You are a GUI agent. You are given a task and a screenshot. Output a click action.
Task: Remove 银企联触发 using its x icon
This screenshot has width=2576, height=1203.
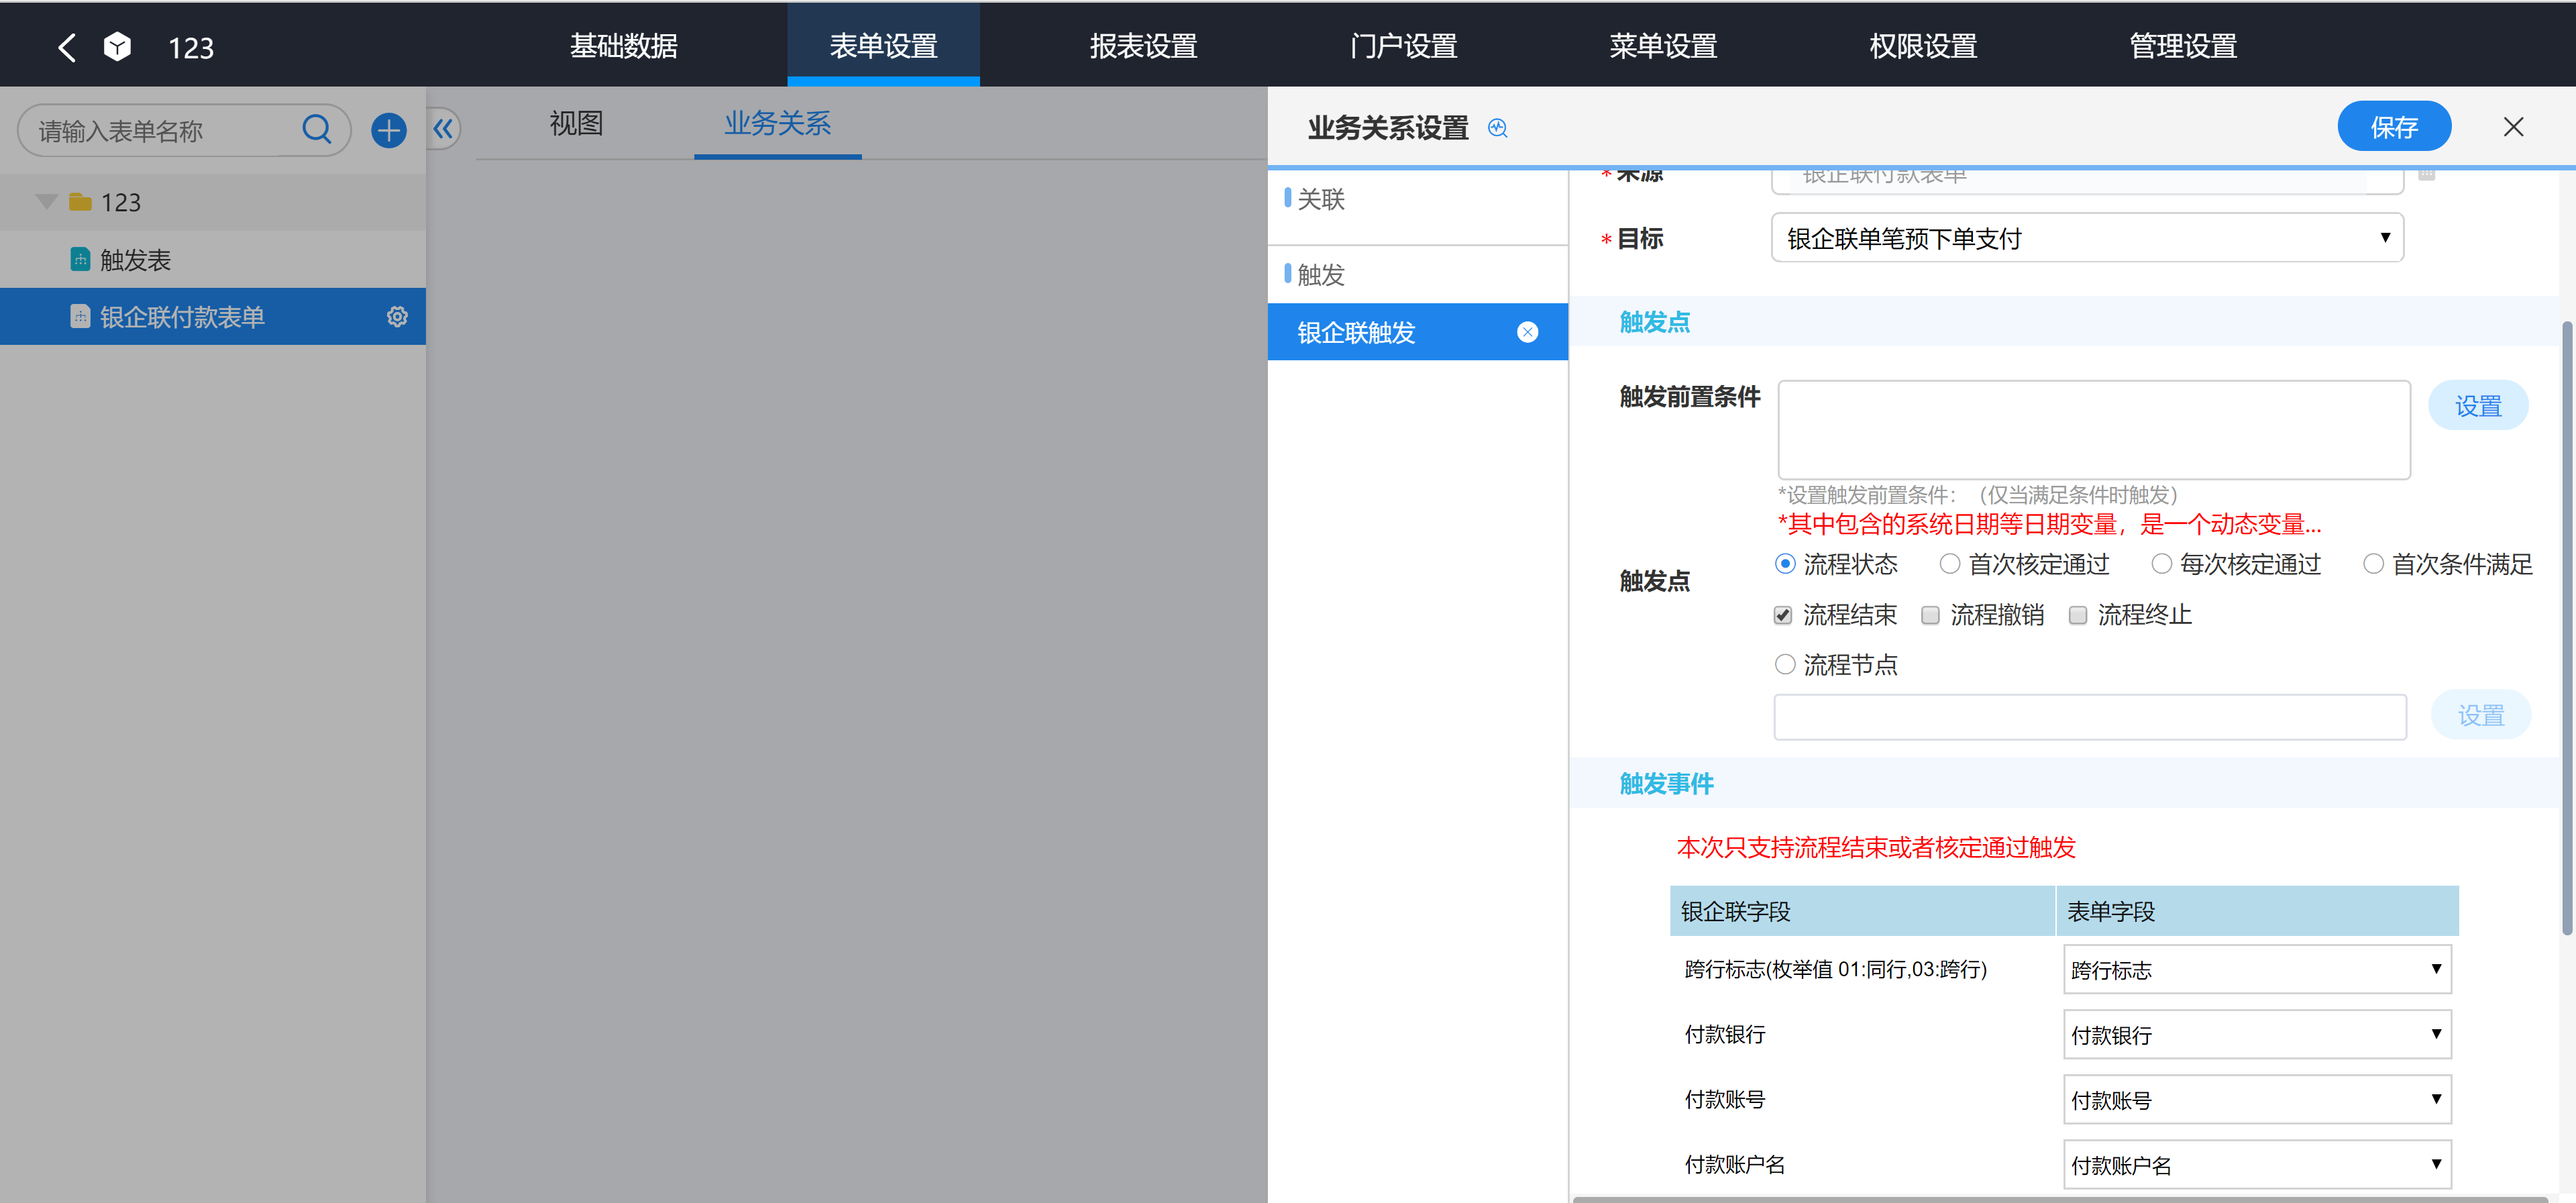click(x=1527, y=332)
